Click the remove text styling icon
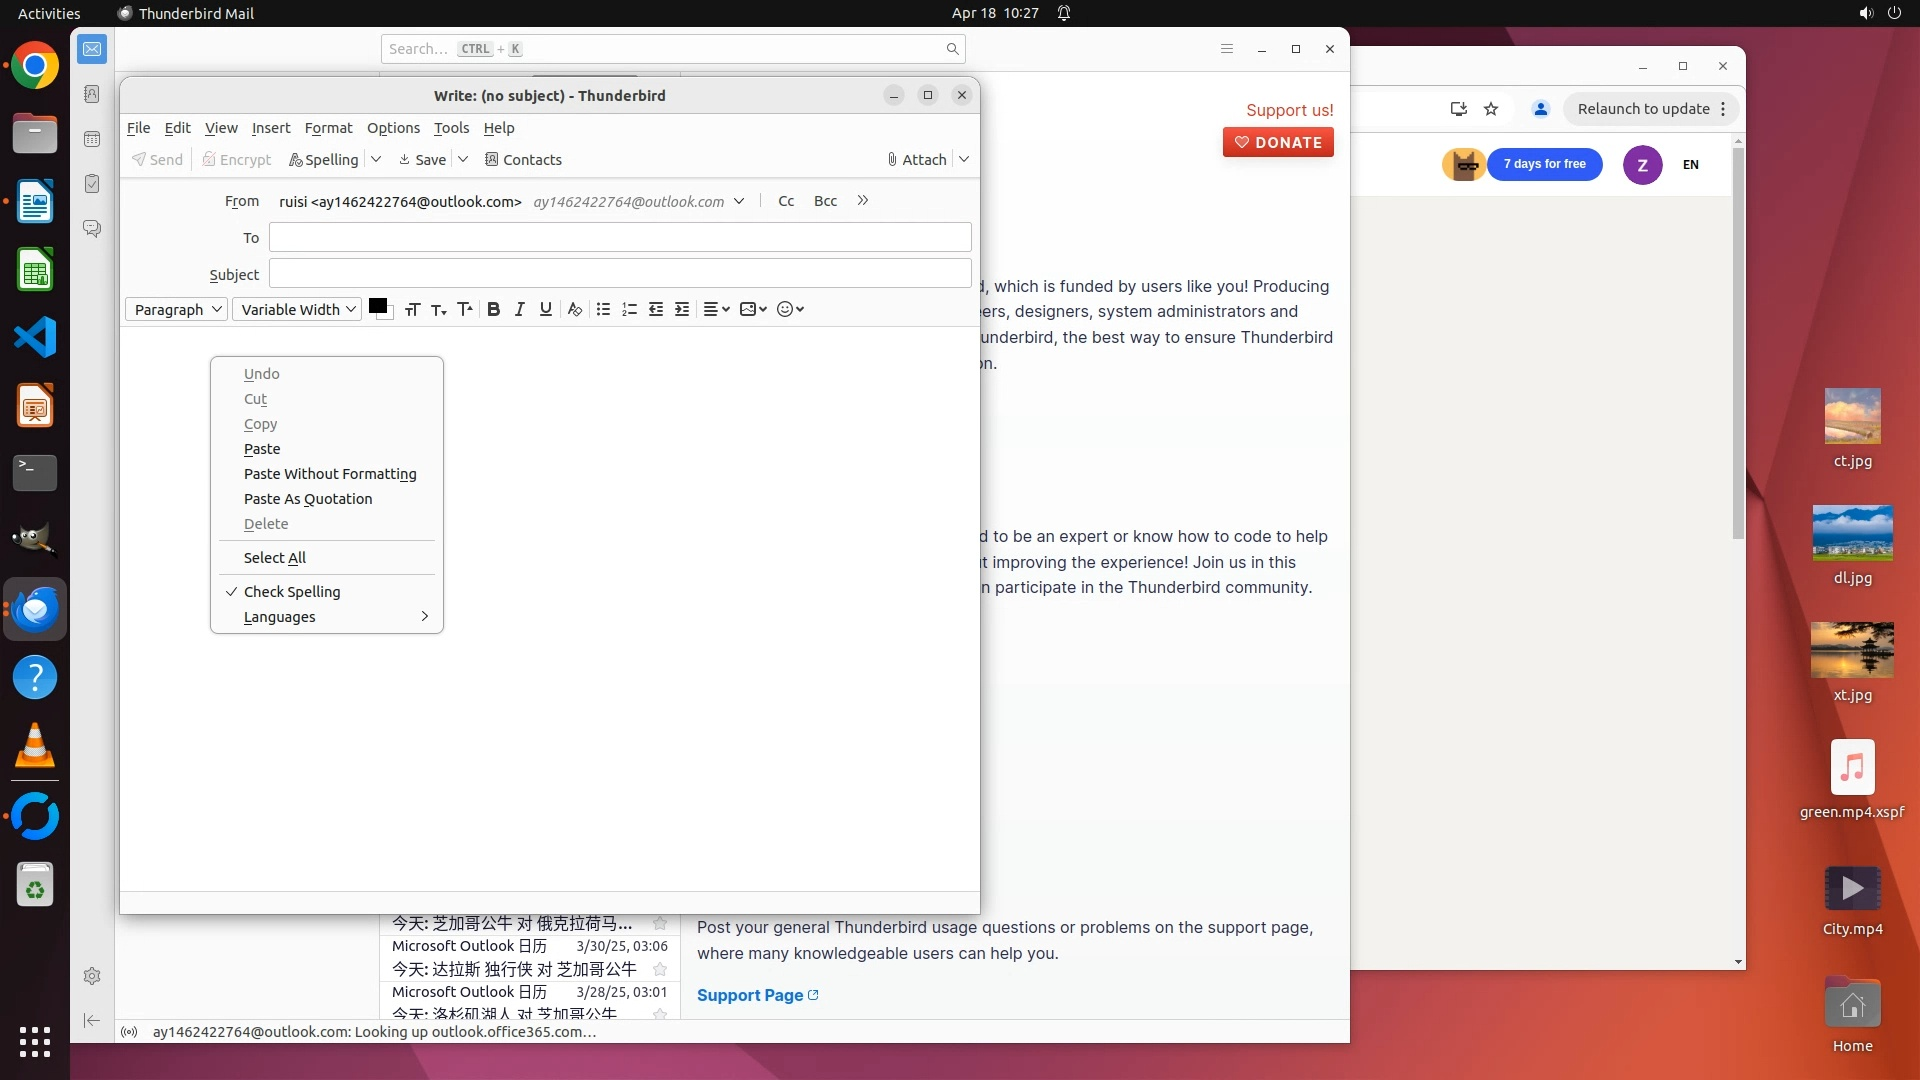Viewport: 1920px width, 1080px height. point(574,309)
